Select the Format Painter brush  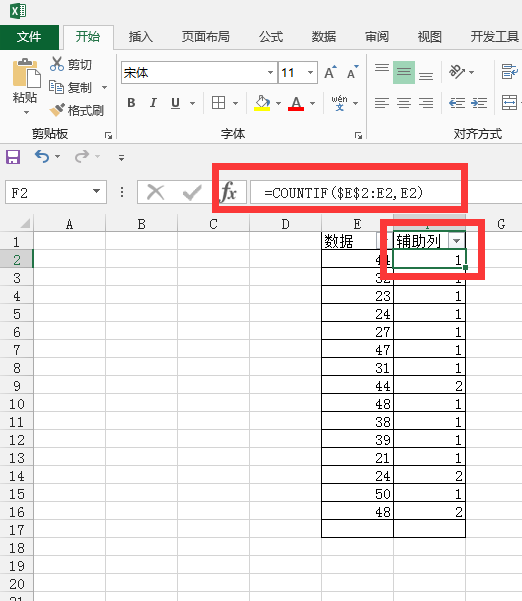57,110
